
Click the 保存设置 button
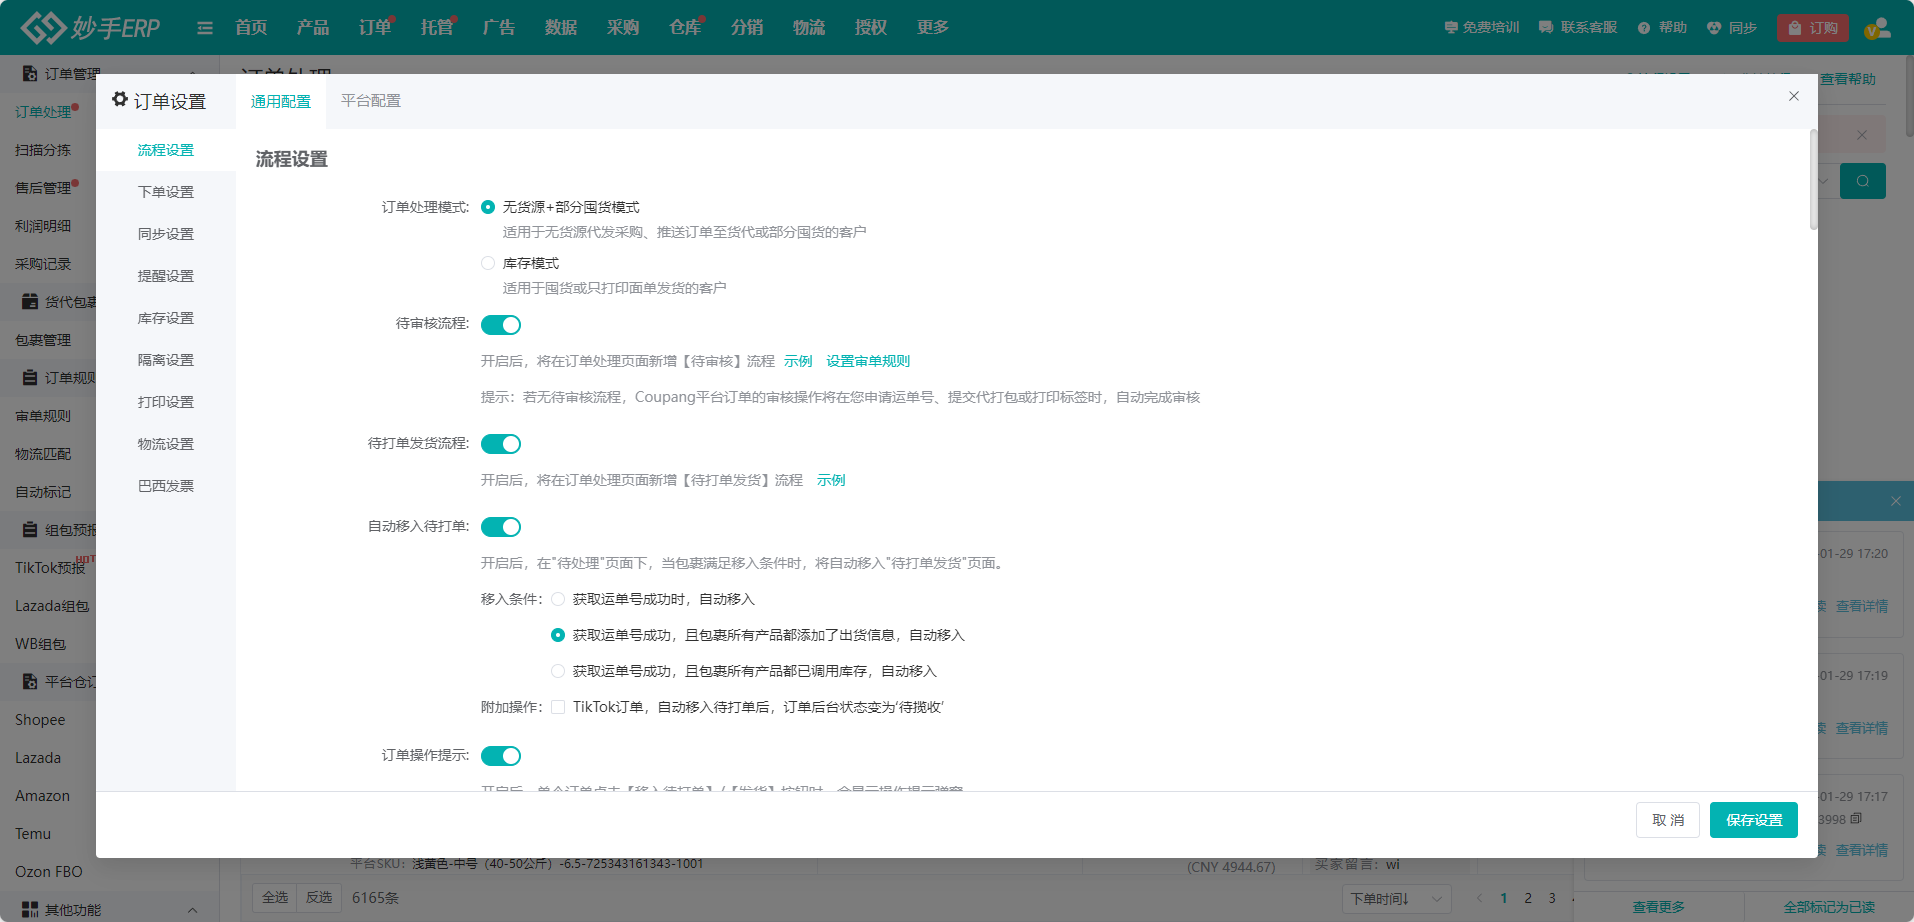click(x=1754, y=820)
